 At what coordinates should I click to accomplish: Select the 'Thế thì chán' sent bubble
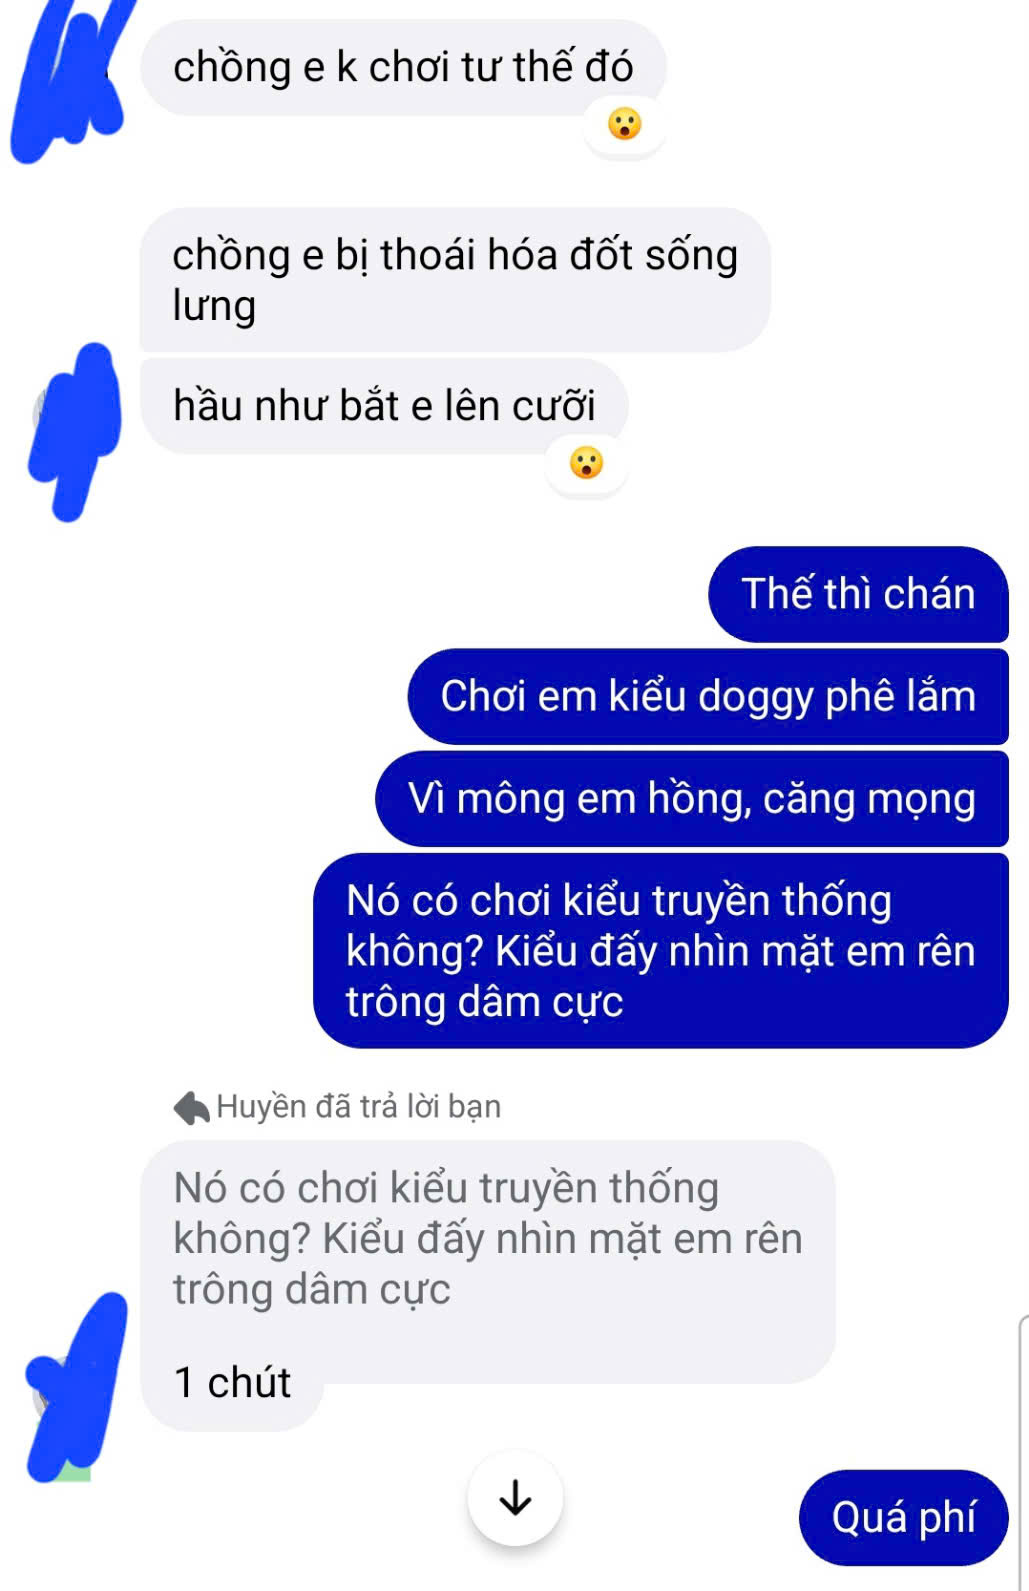[x=858, y=594]
